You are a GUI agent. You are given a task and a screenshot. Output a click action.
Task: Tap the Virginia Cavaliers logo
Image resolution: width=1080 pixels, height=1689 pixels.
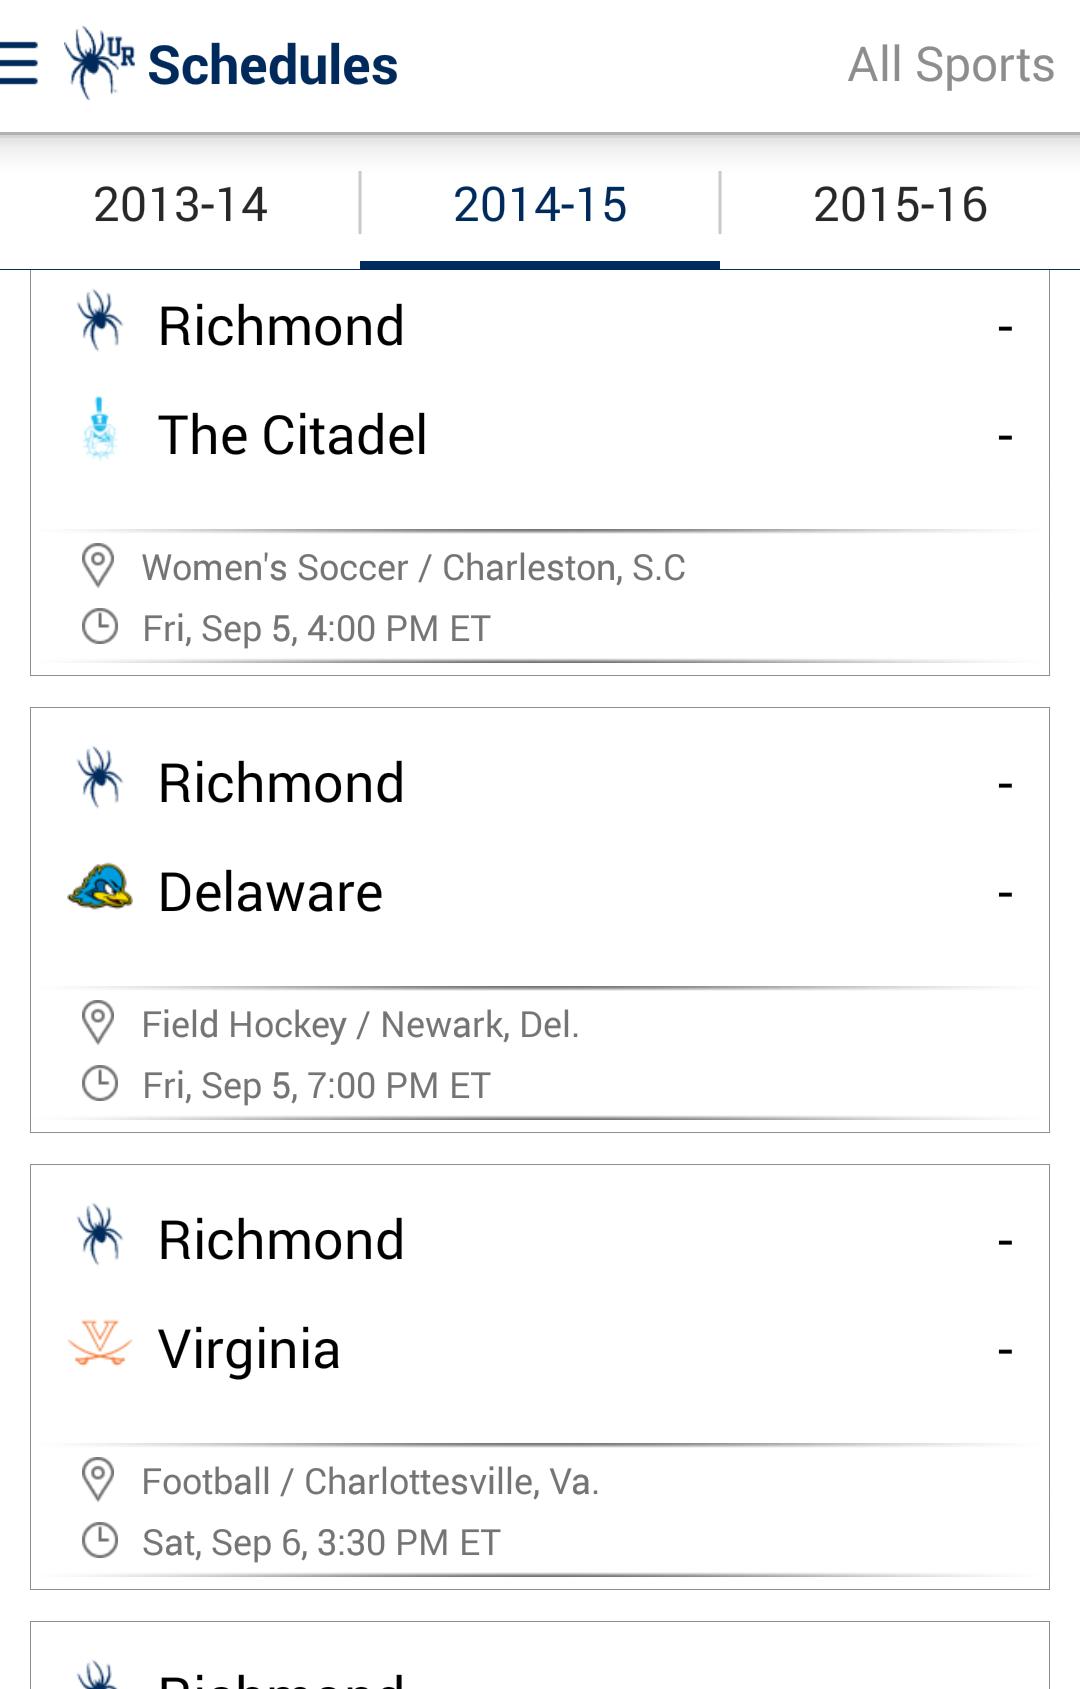point(99,1344)
